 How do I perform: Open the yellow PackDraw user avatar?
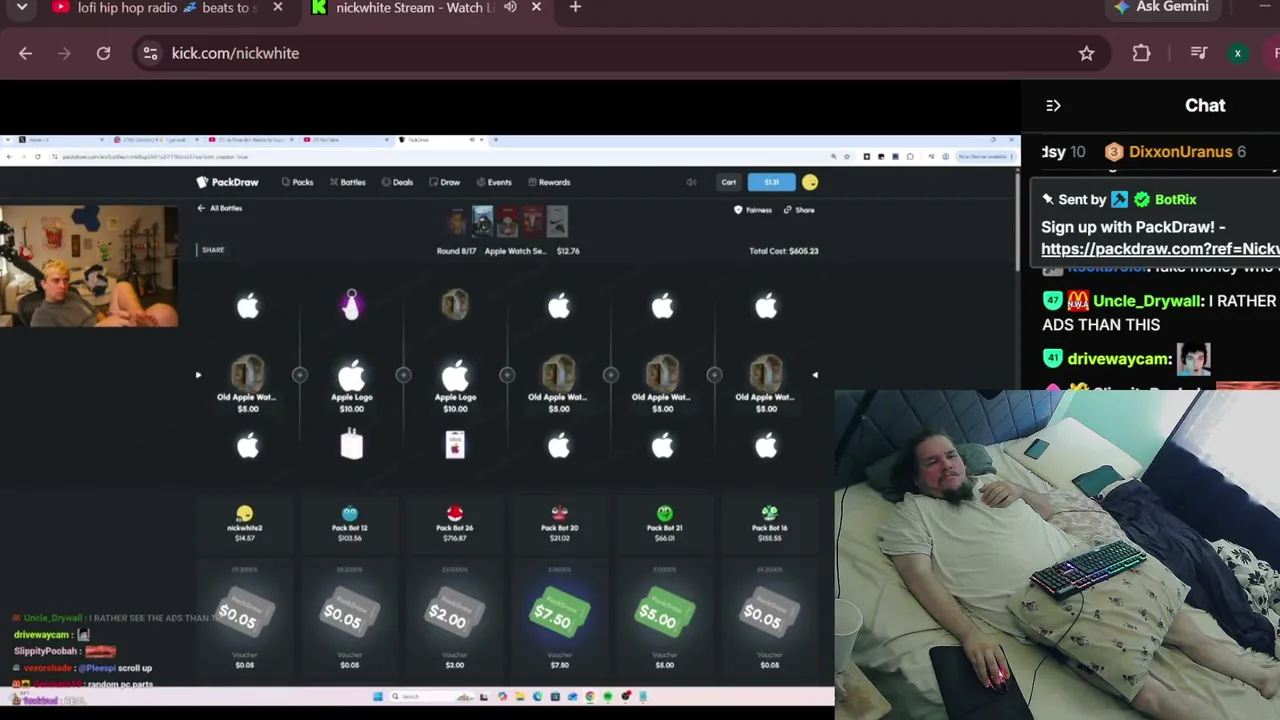pyautogui.click(x=810, y=182)
